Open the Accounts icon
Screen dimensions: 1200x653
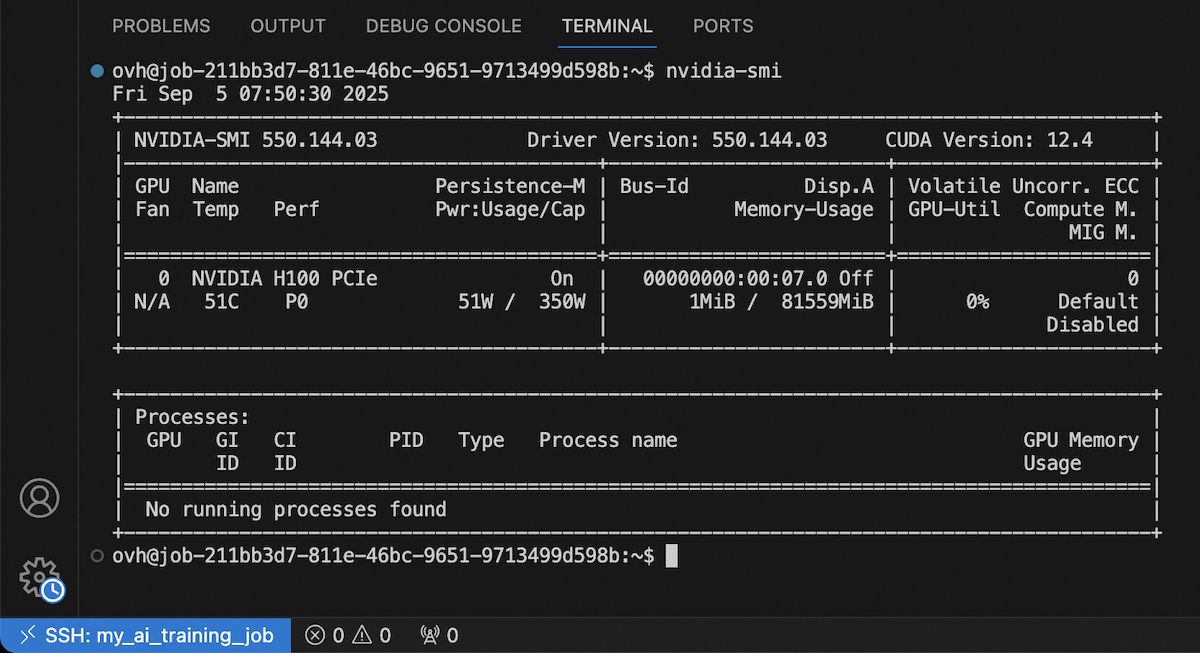(40, 498)
